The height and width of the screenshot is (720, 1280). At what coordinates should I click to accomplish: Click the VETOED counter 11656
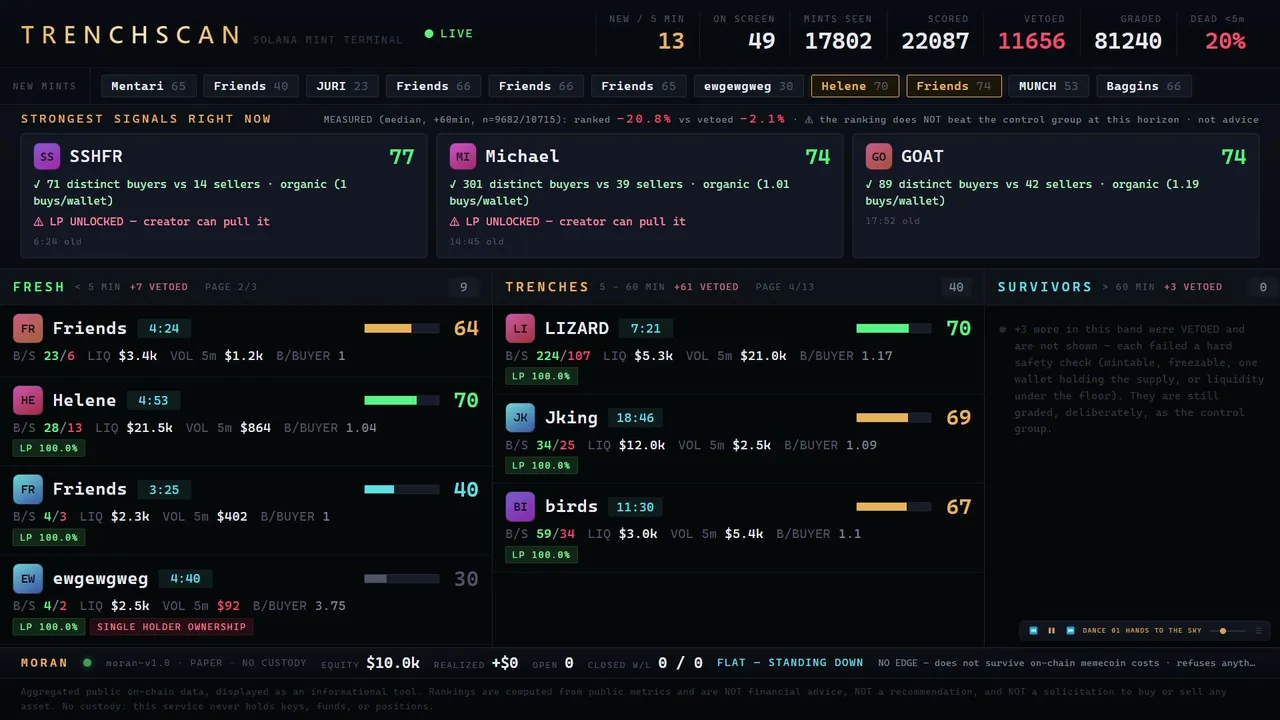[x=1032, y=41]
